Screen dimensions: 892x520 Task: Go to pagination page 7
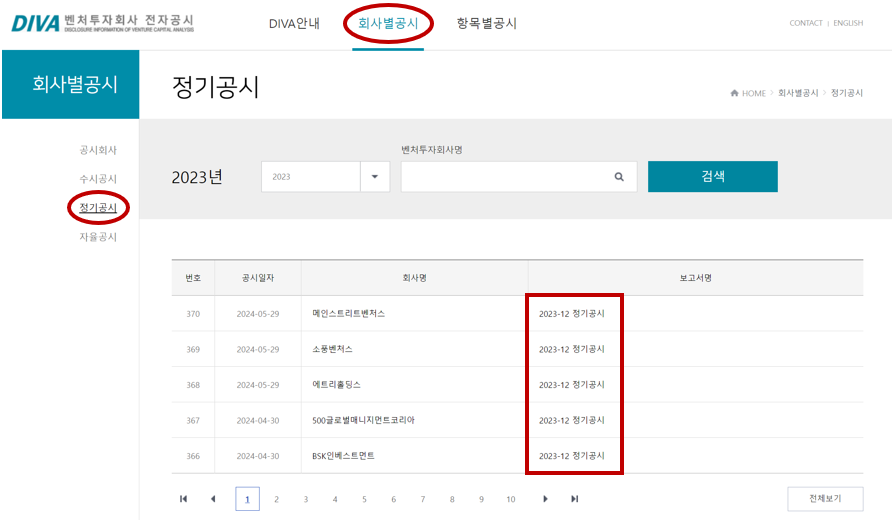pyautogui.click(x=423, y=499)
